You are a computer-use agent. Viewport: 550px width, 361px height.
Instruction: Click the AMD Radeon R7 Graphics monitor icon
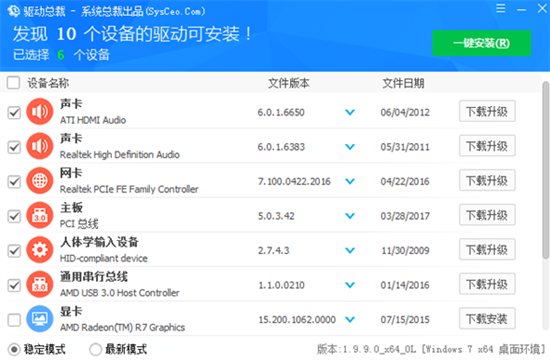[40, 319]
